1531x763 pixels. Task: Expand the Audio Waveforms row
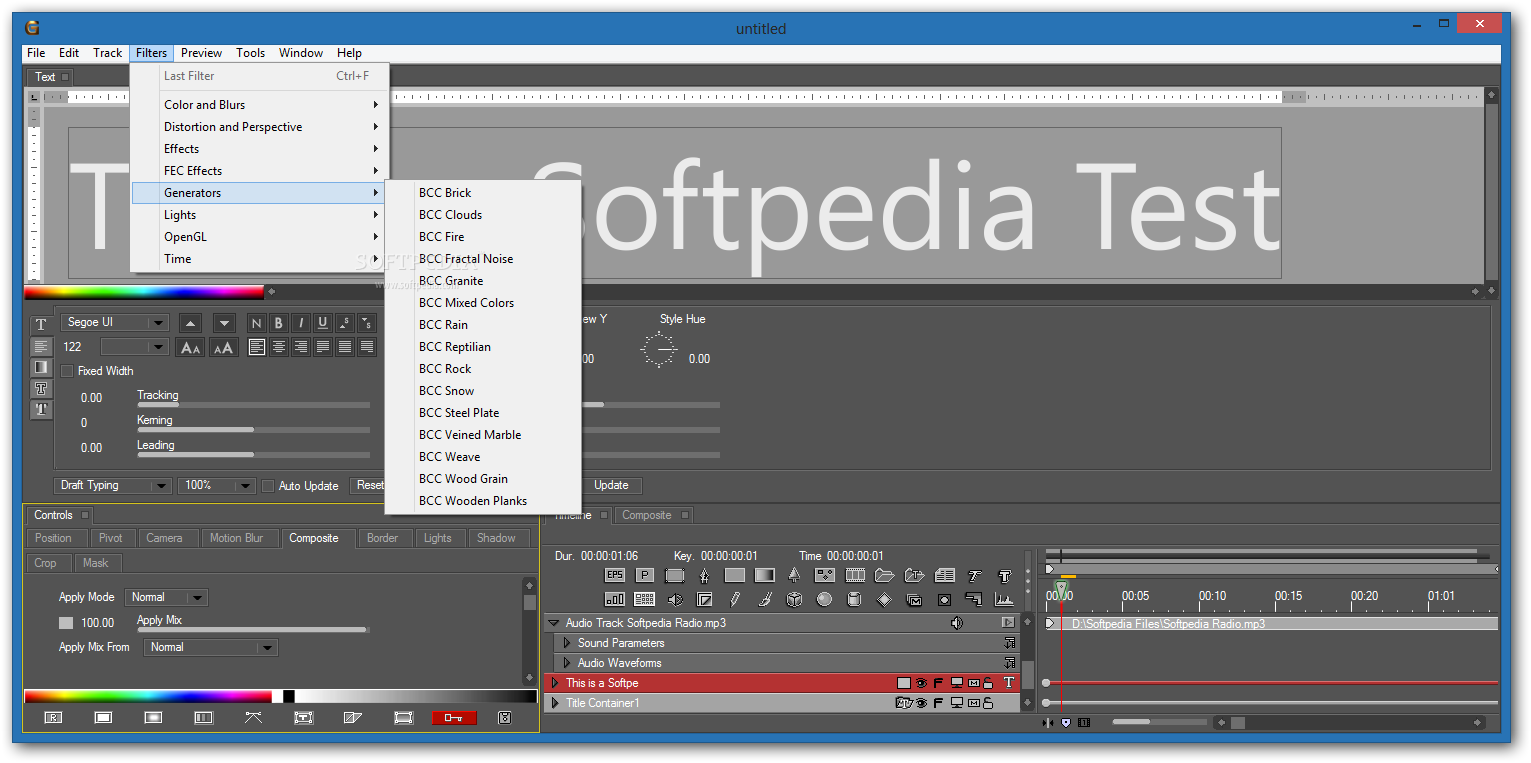coord(567,663)
